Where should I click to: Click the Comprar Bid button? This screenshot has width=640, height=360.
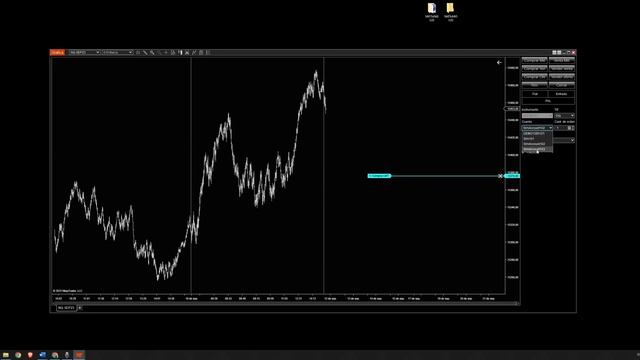(534, 77)
